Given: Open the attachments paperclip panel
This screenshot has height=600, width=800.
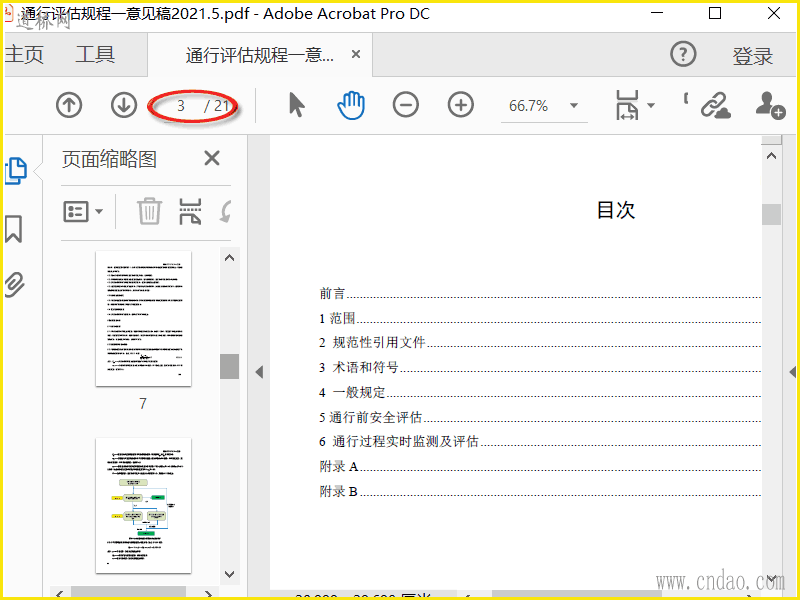Looking at the screenshot, I should pos(14,284).
